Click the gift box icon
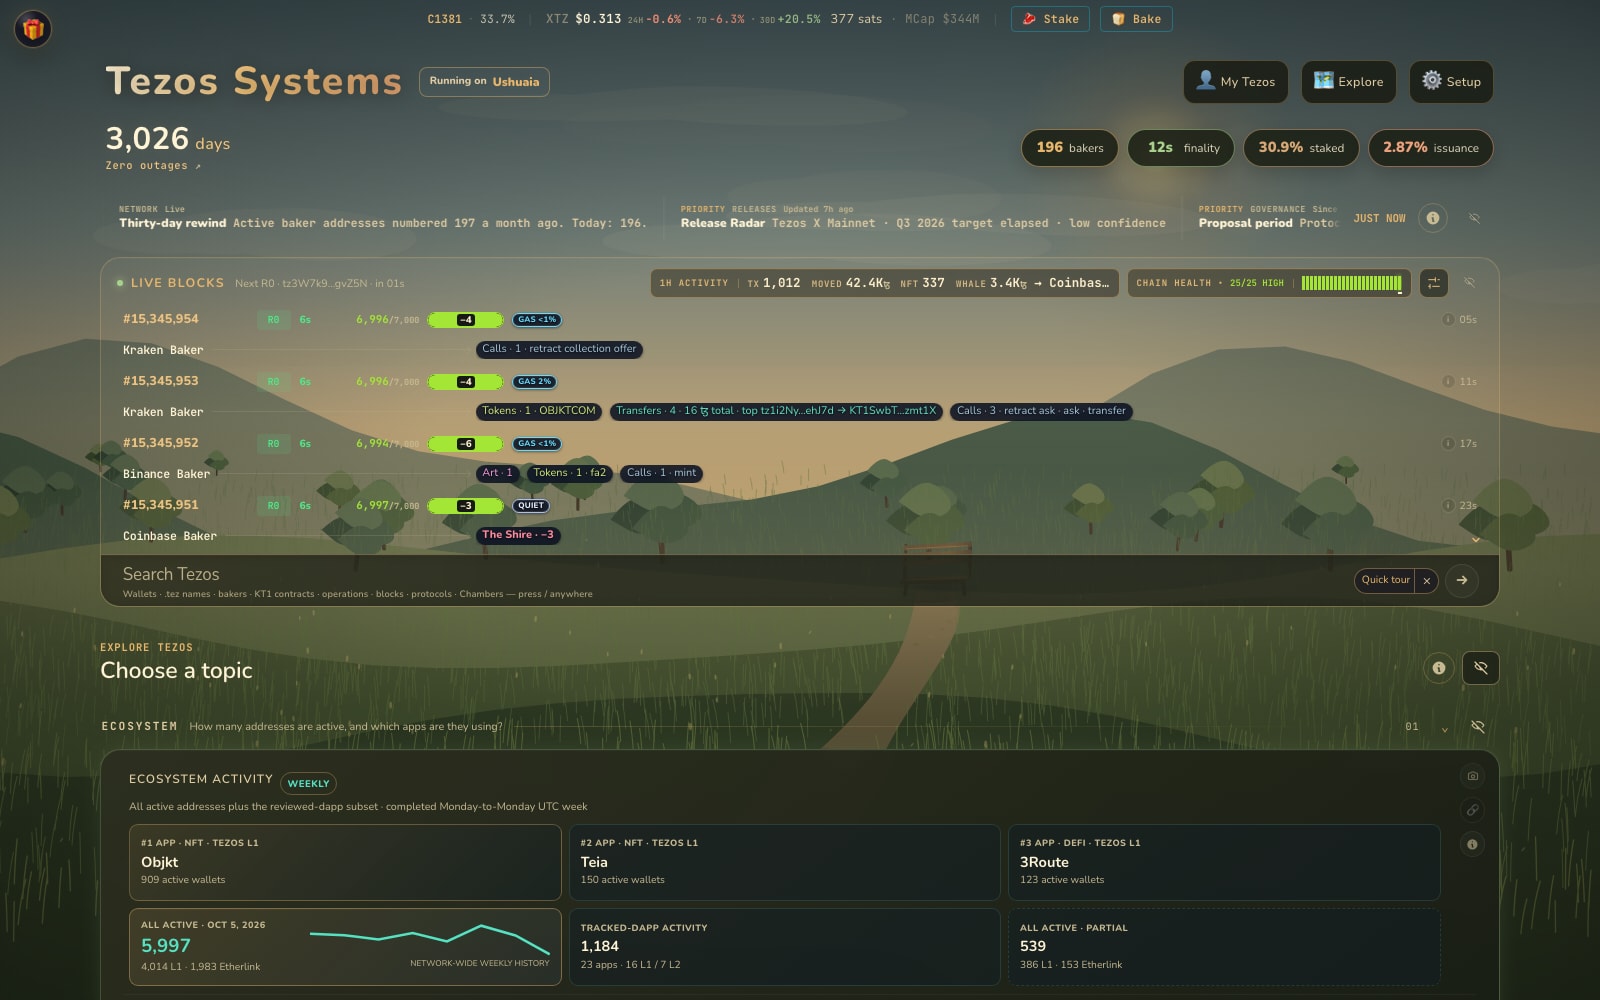This screenshot has width=1600, height=1000. click(x=33, y=29)
